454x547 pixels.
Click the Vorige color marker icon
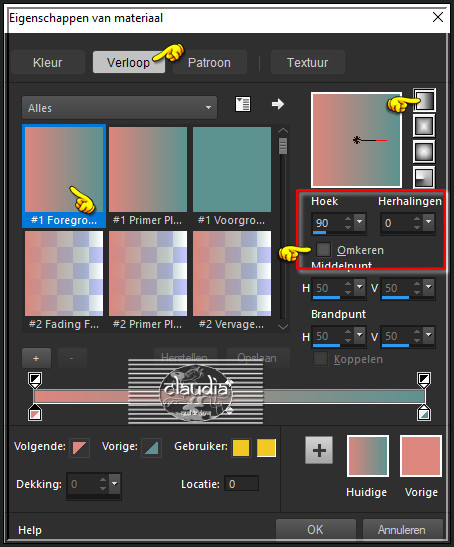coord(151,448)
